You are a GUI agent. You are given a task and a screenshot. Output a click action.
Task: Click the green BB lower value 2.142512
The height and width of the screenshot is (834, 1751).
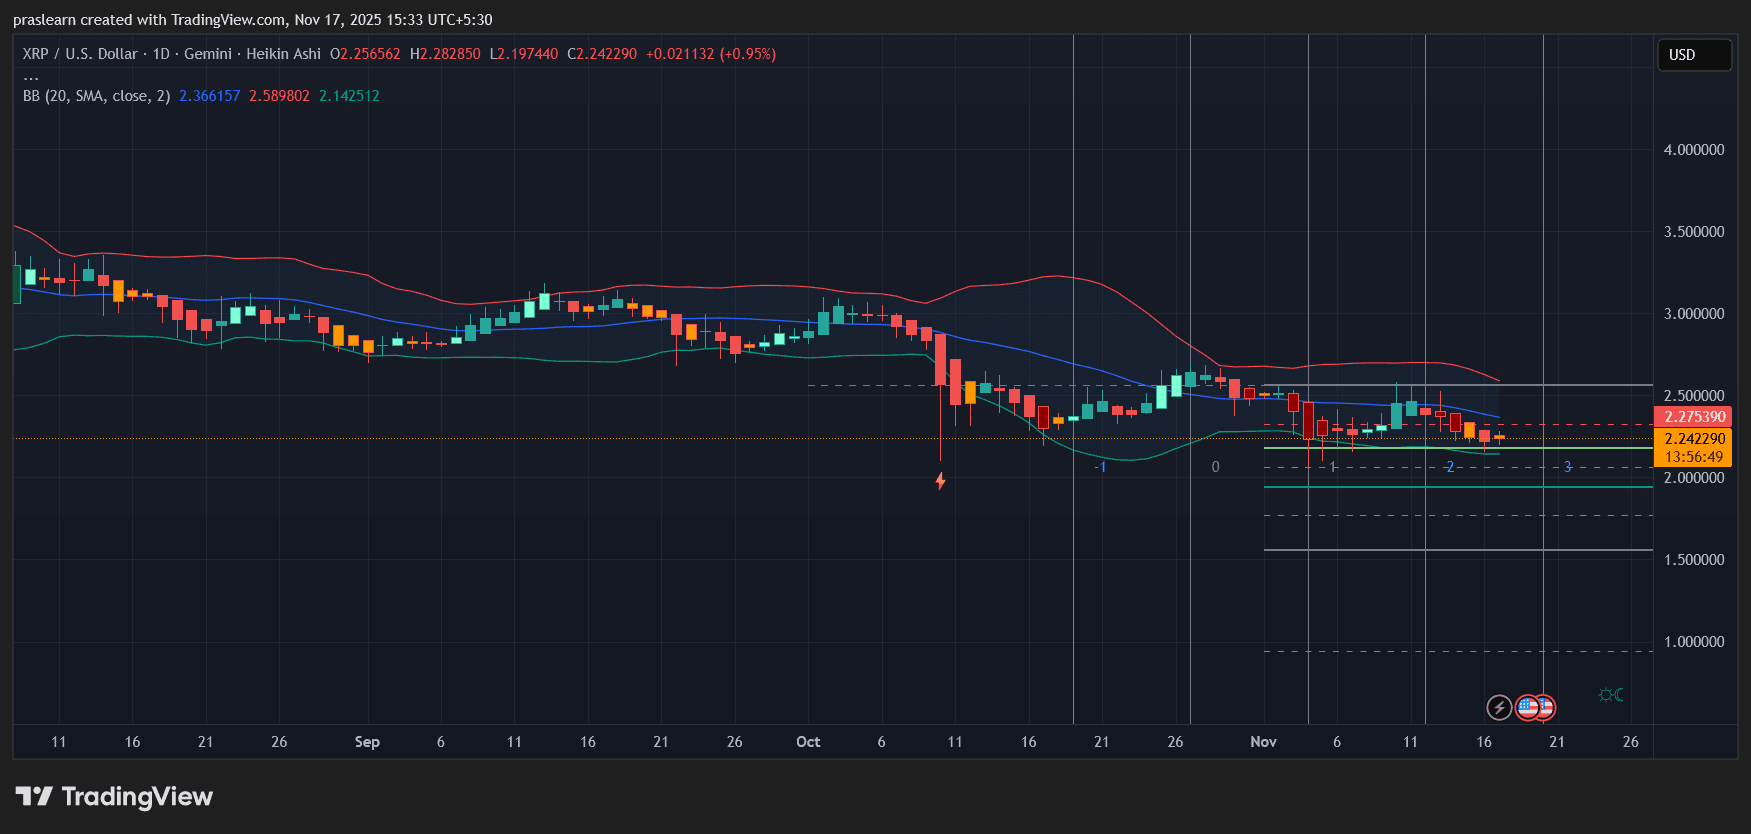[x=349, y=96]
